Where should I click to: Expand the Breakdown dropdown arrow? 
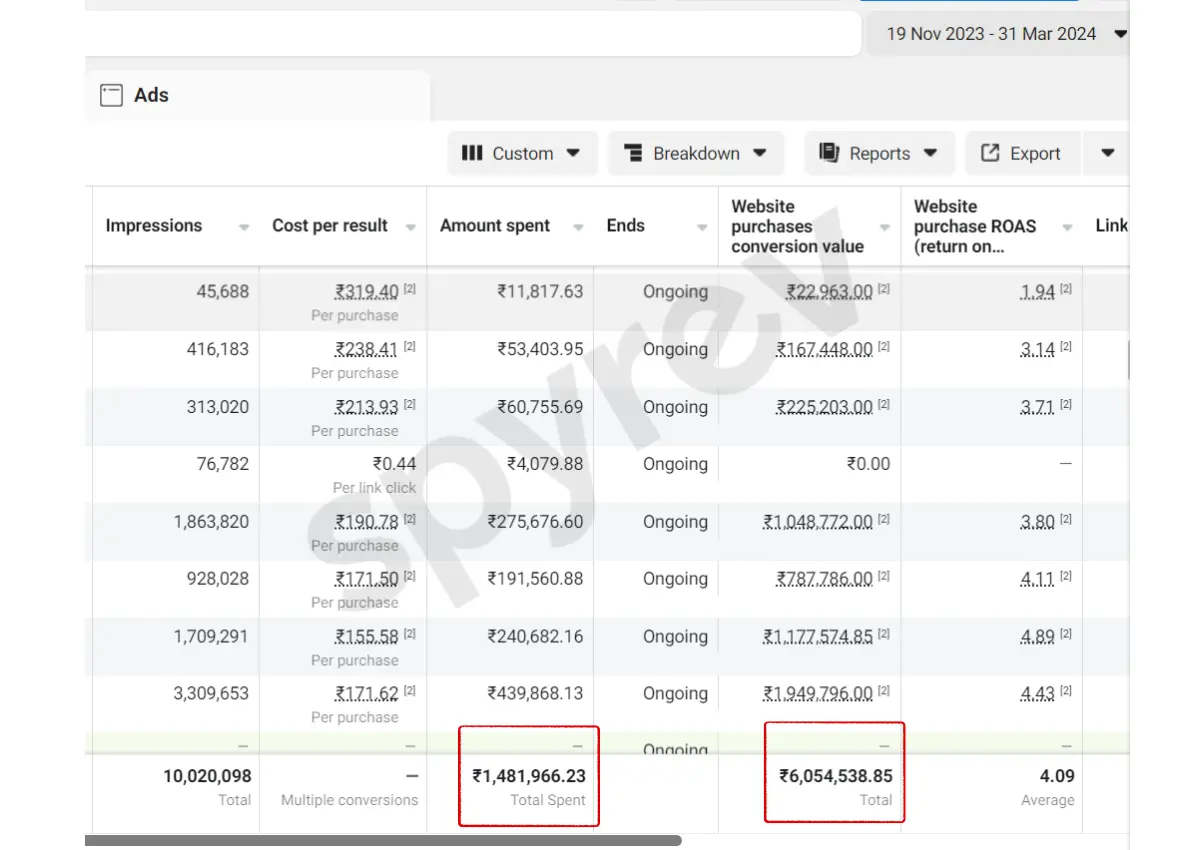(x=760, y=153)
